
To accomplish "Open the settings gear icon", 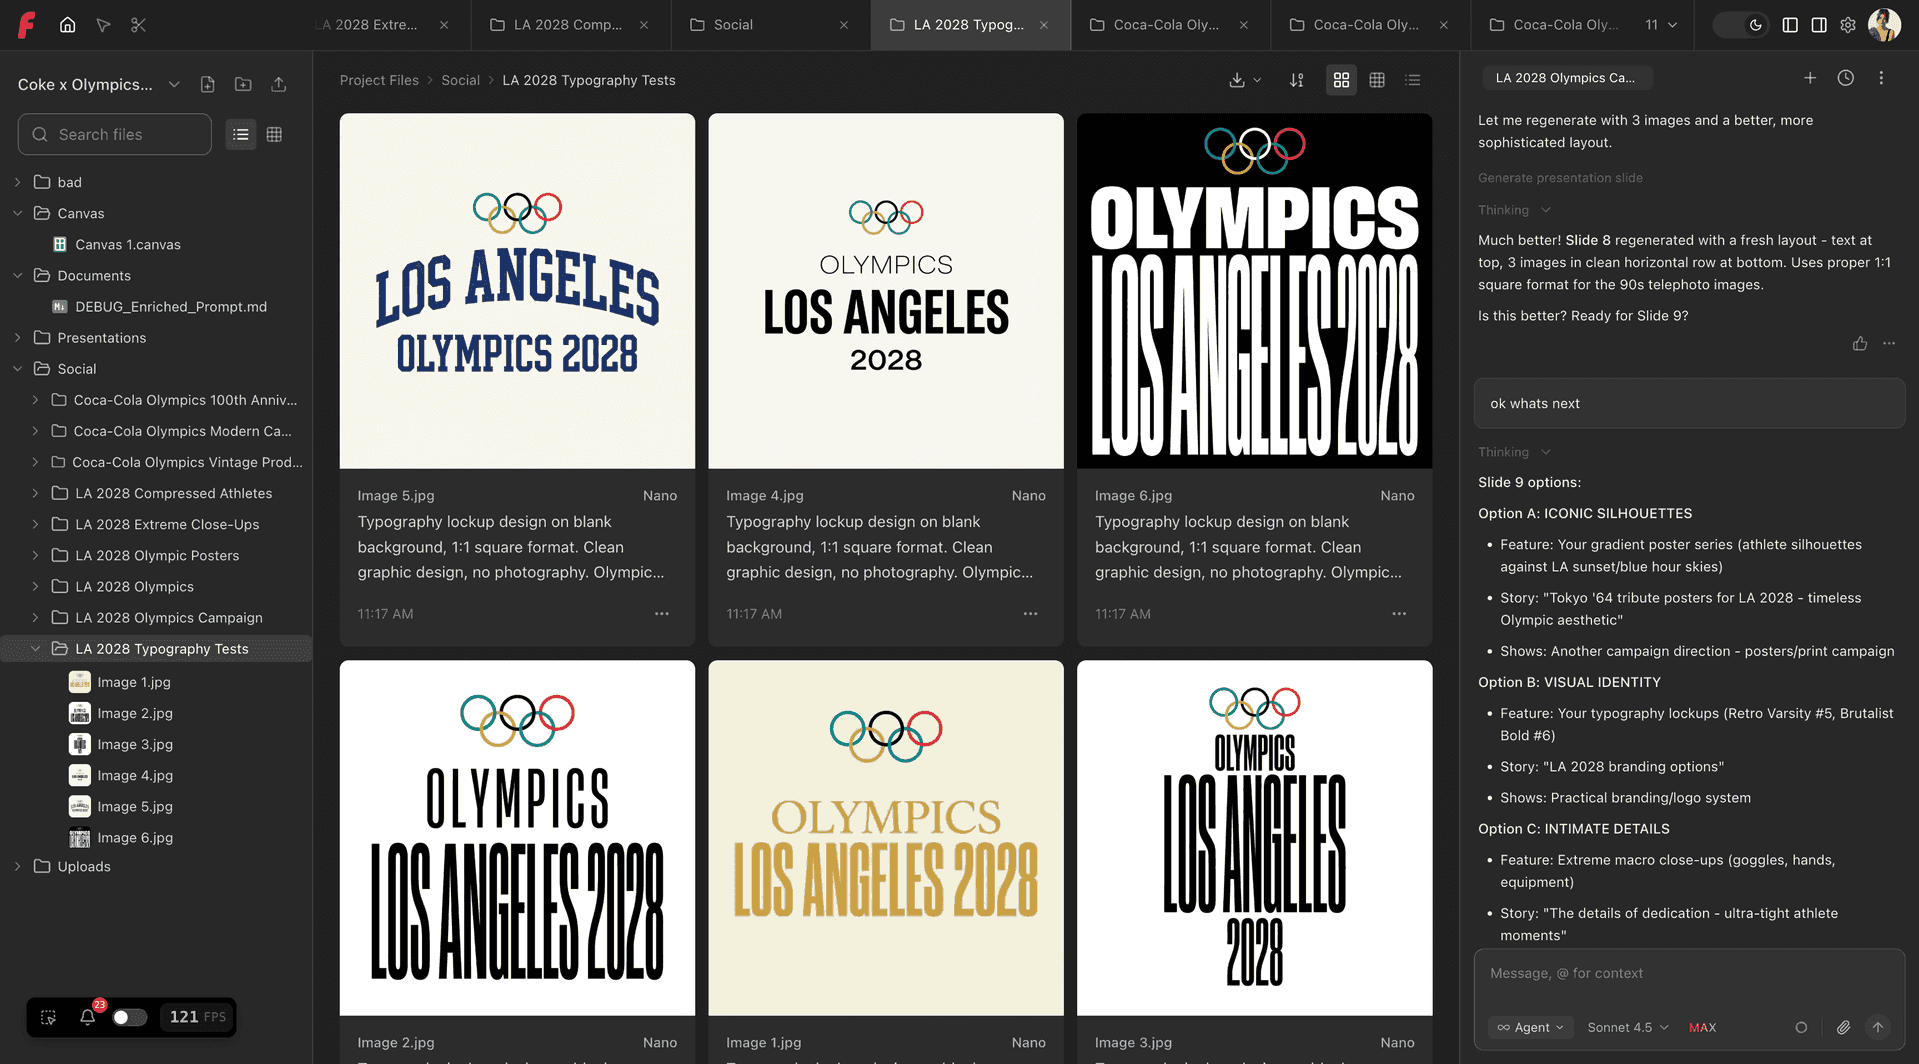I will point(1848,25).
